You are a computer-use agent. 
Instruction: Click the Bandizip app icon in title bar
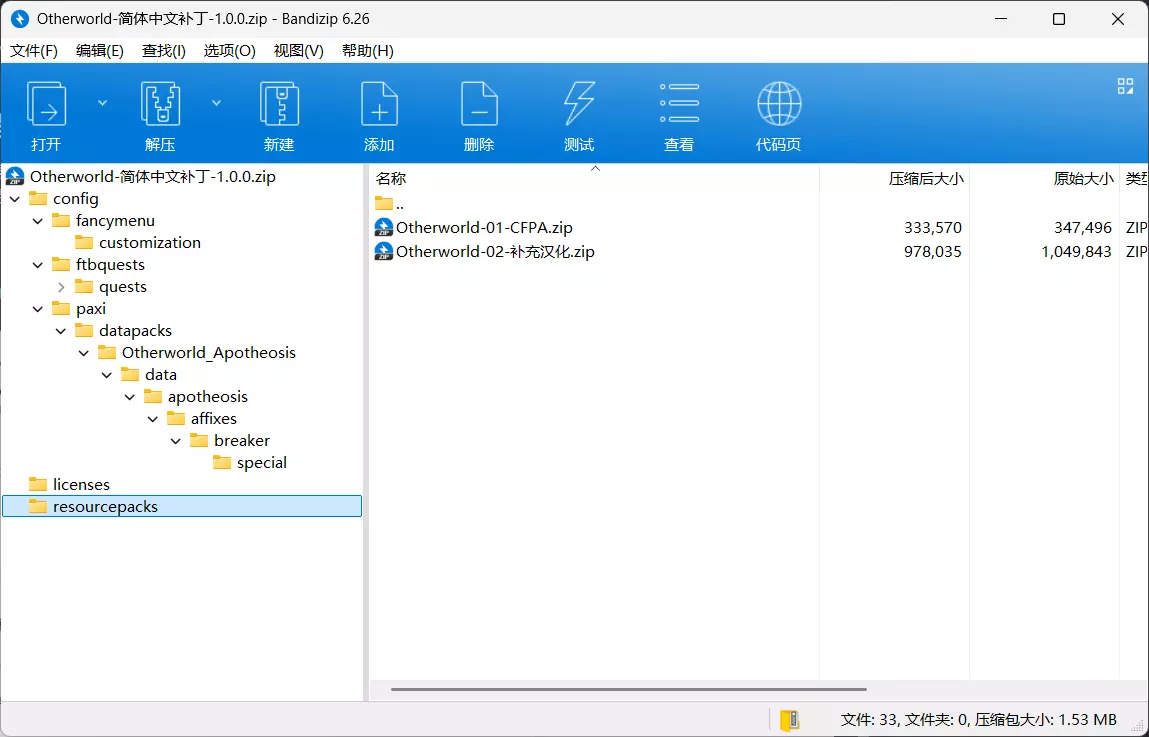[20, 18]
